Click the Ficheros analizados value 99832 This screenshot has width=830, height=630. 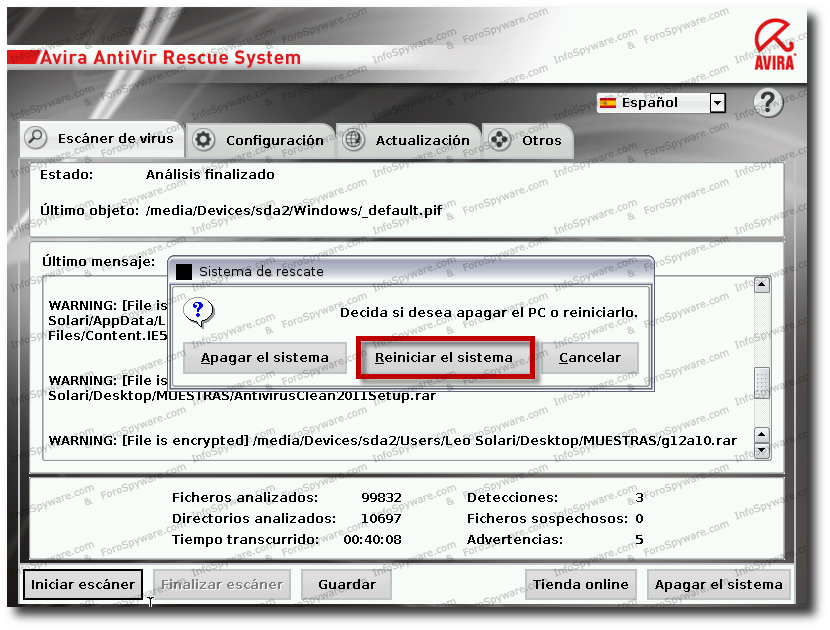(x=381, y=498)
